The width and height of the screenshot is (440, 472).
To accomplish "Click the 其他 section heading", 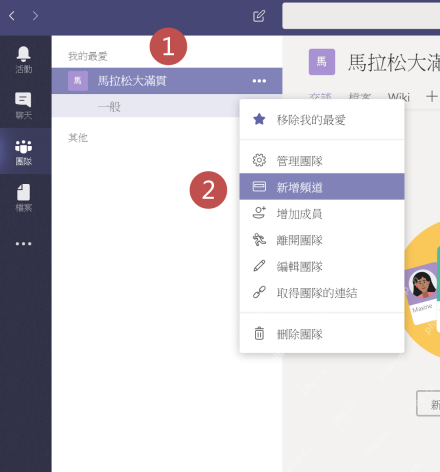I will tap(78, 137).
